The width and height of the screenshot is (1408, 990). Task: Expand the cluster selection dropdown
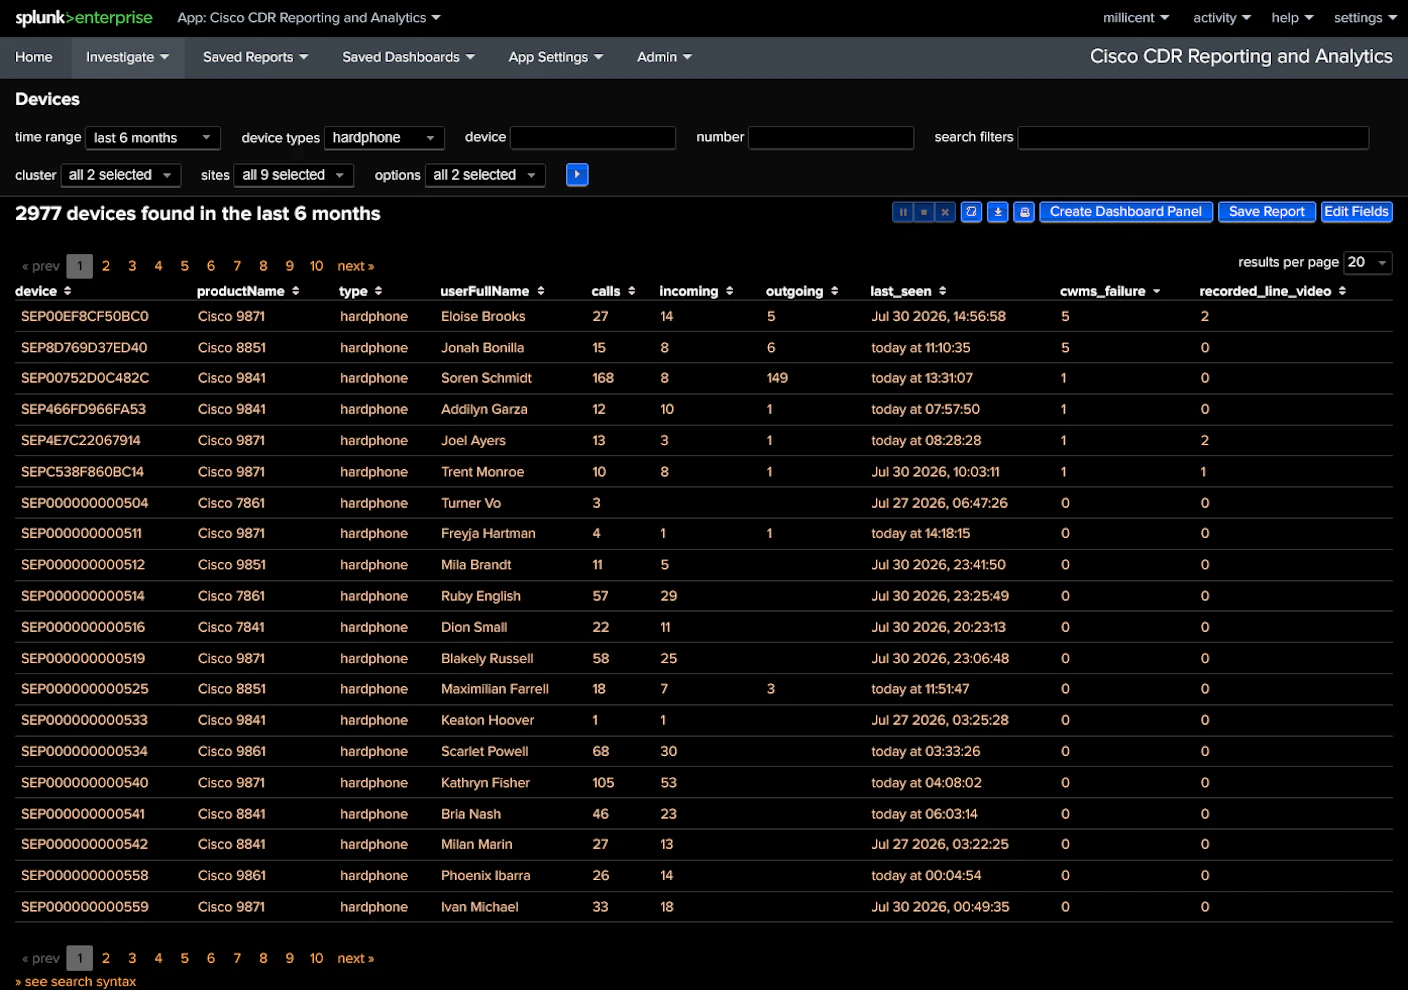120,175
